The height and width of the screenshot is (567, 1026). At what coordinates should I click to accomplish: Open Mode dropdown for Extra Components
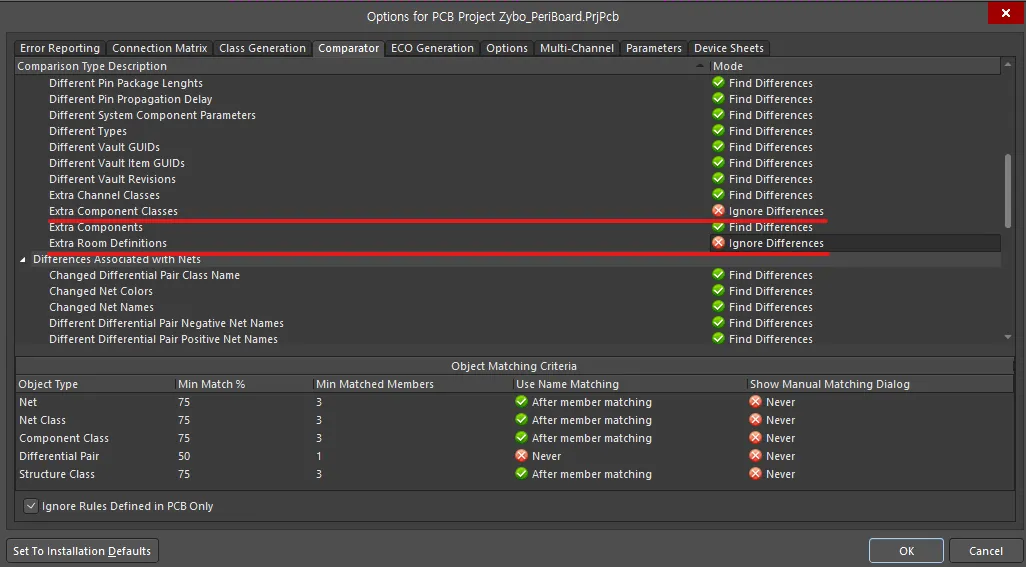(x=855, y=227)
